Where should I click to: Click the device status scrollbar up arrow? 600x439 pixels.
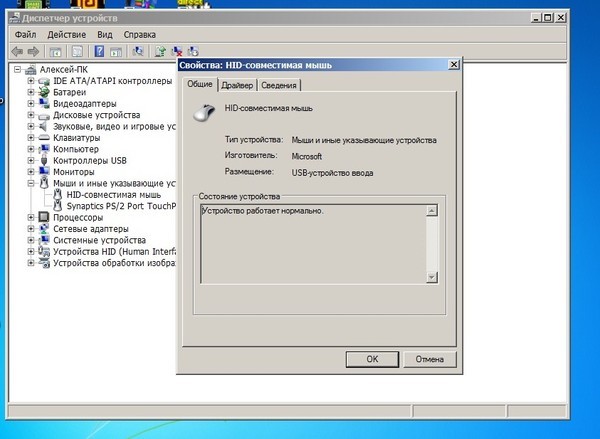pos(432,211)
